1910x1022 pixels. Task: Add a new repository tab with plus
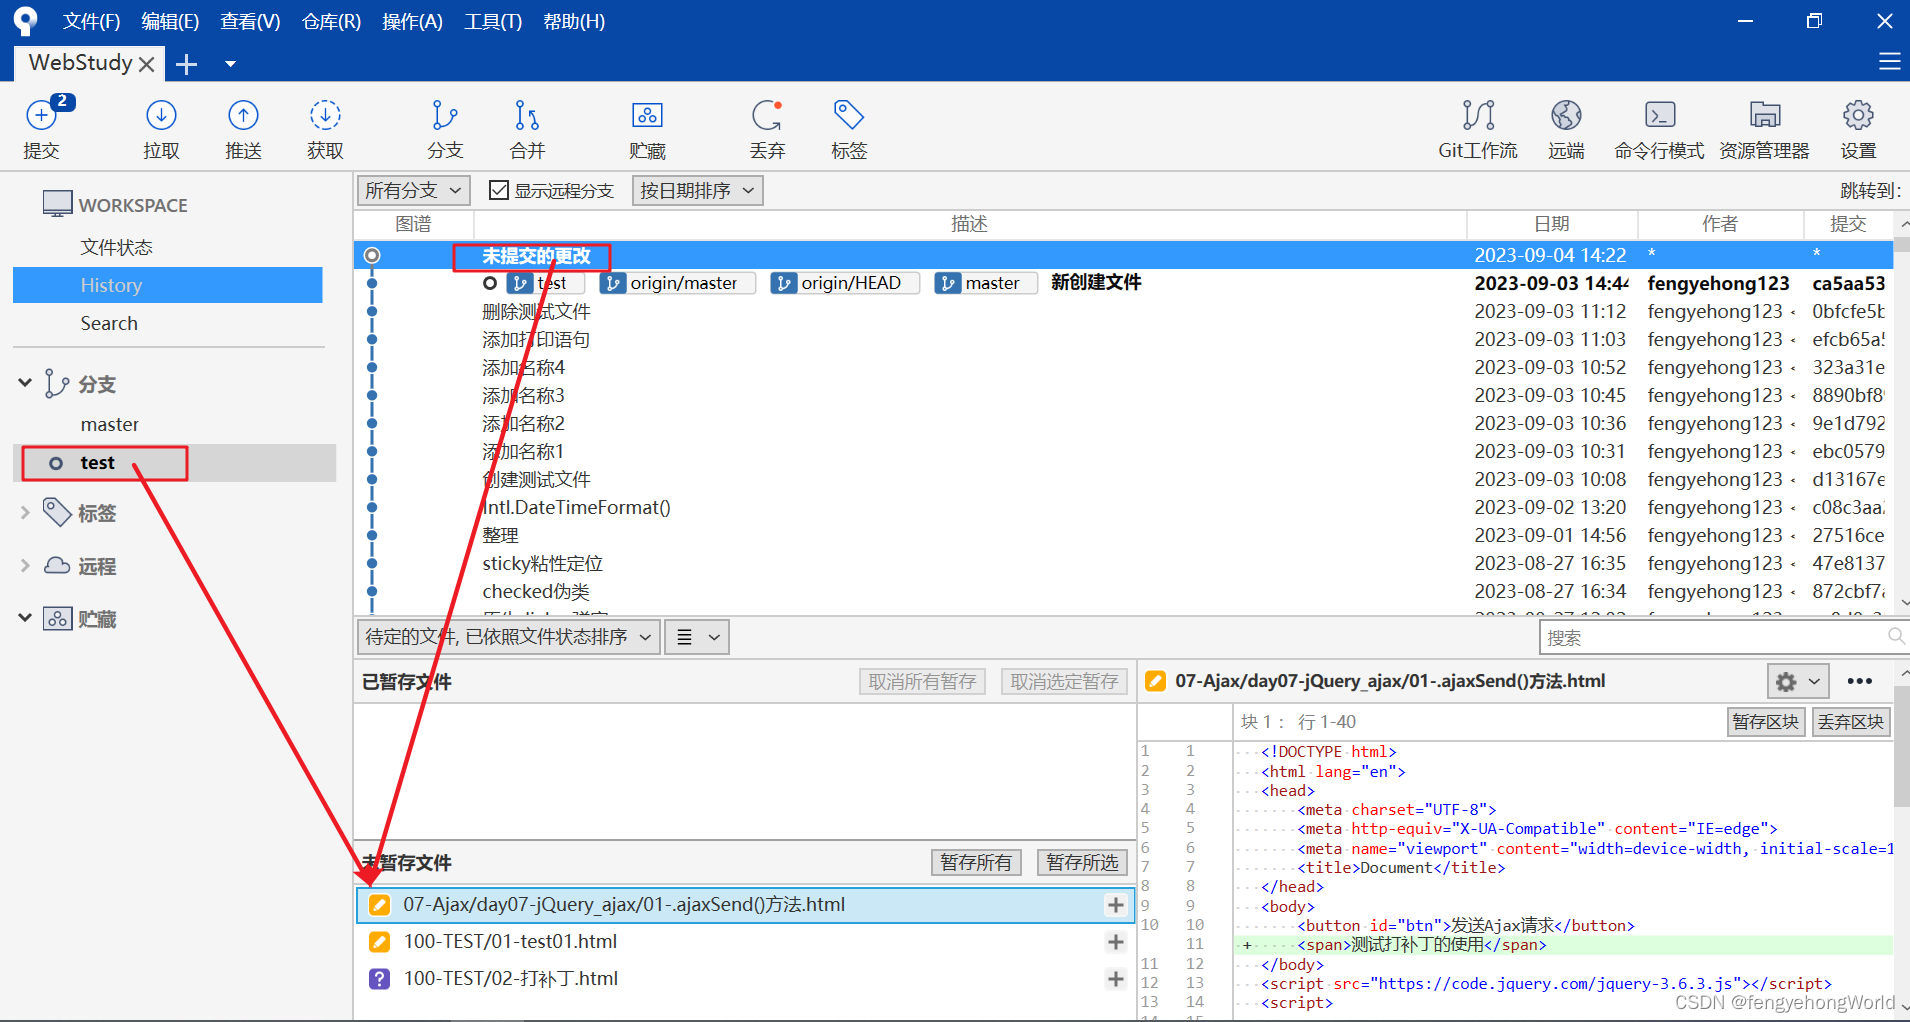point(186,64)
